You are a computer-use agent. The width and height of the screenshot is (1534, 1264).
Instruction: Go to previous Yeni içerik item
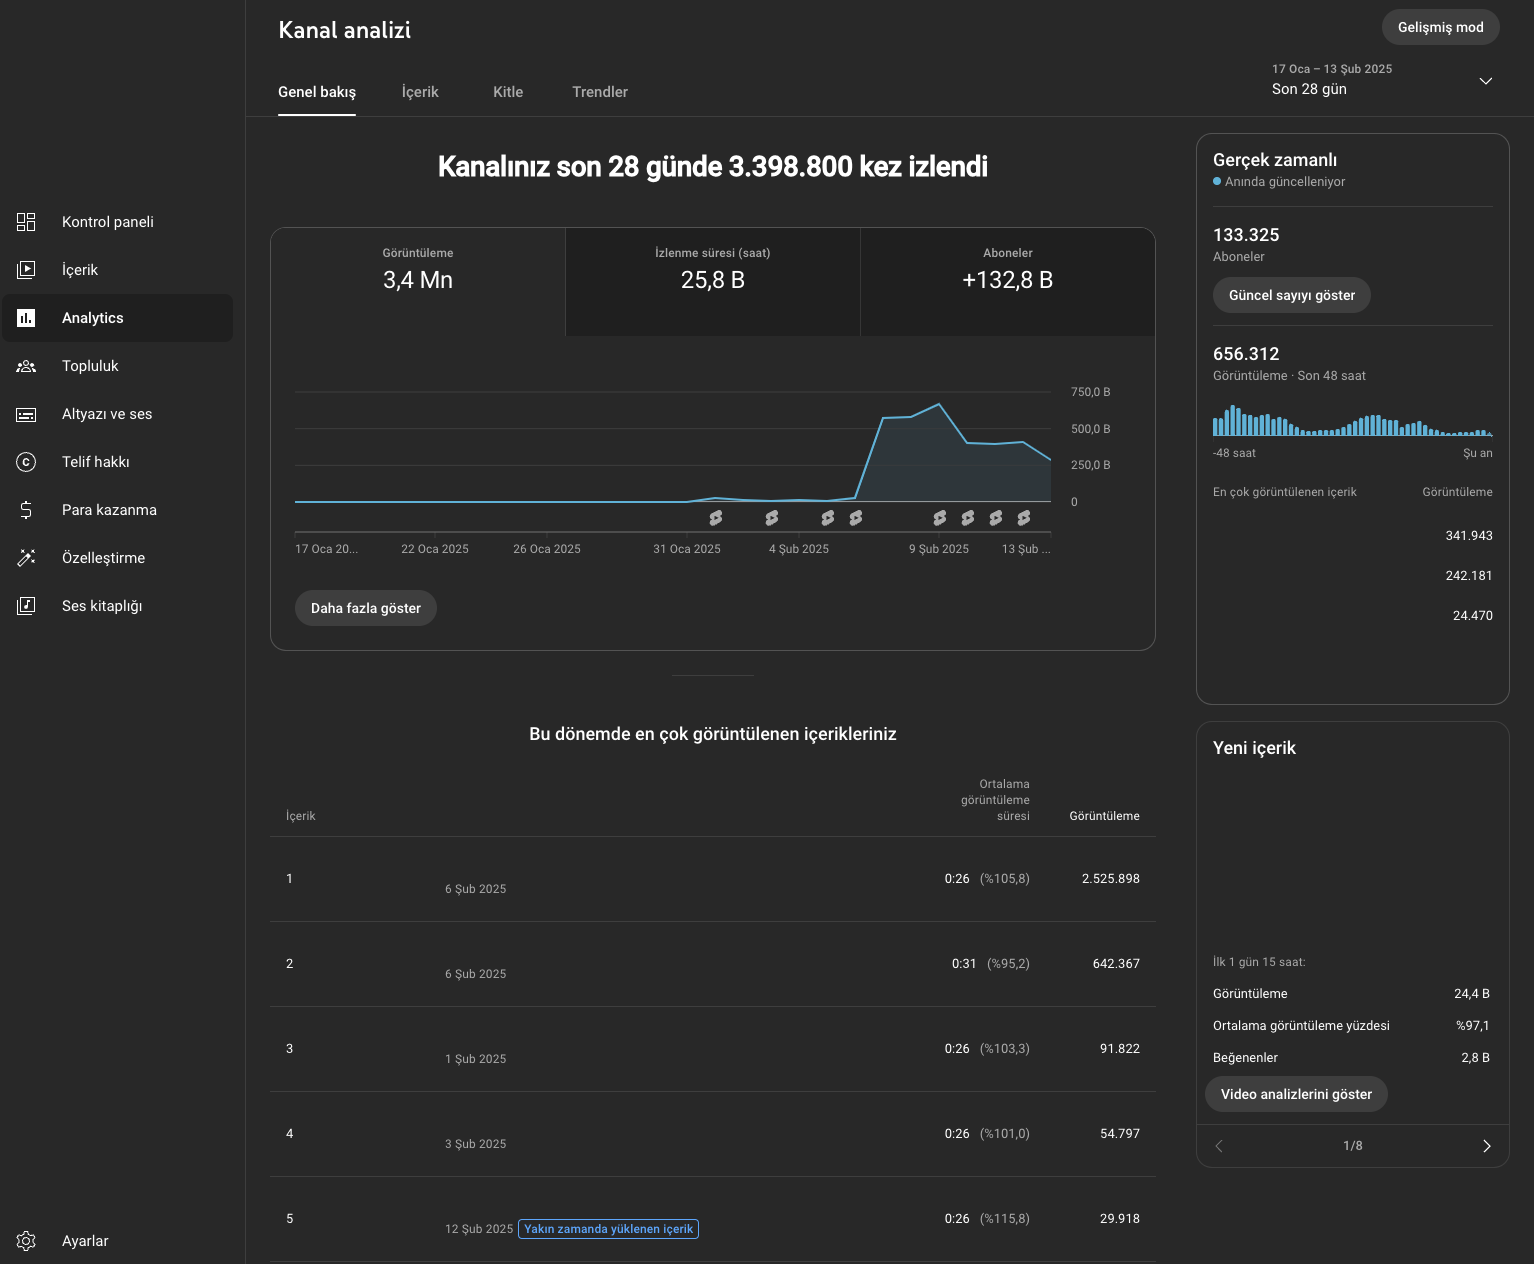(x=1219, y=1146)
